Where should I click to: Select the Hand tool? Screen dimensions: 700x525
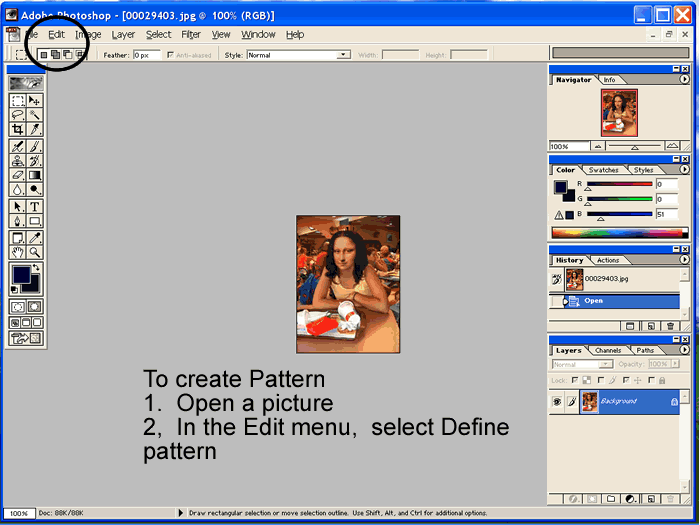[18, 252]
